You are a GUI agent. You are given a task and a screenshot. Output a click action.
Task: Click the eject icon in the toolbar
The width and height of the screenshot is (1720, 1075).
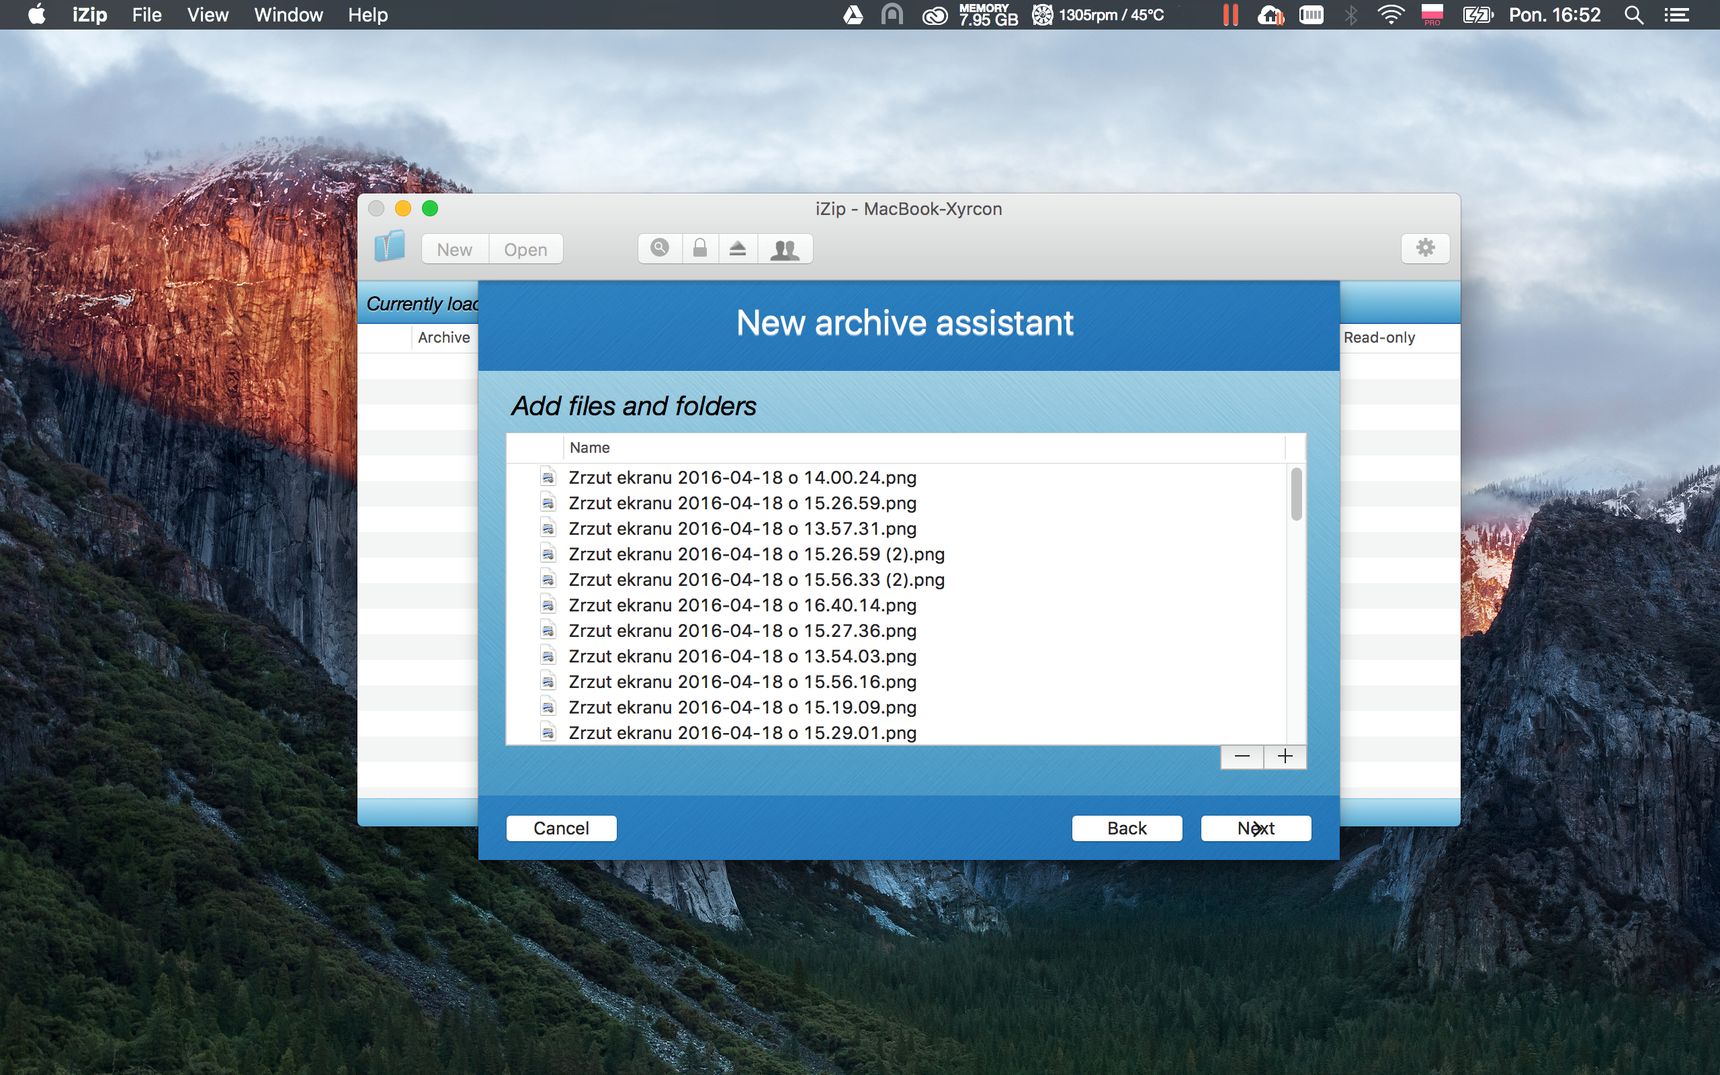738,248
